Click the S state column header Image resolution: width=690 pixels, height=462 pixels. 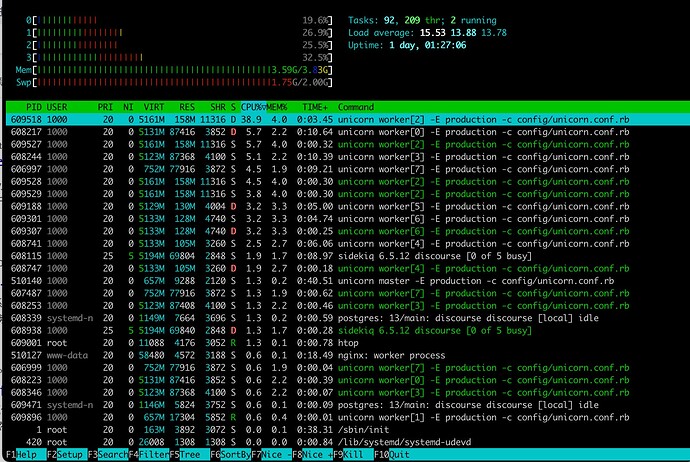233,107
